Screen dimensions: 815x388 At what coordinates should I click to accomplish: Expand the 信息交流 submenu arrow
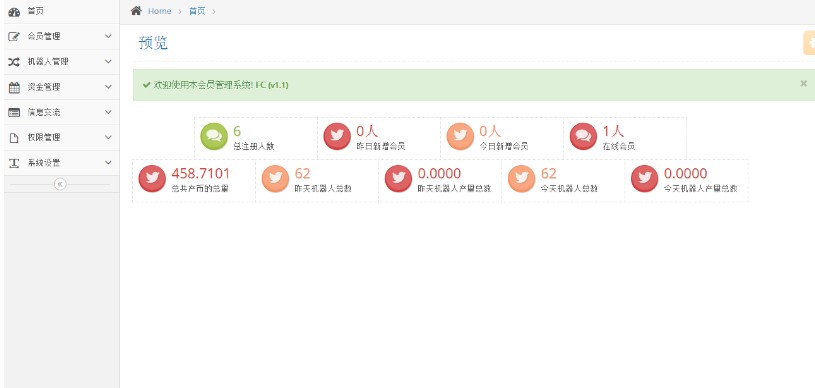(x=108, y=112)
